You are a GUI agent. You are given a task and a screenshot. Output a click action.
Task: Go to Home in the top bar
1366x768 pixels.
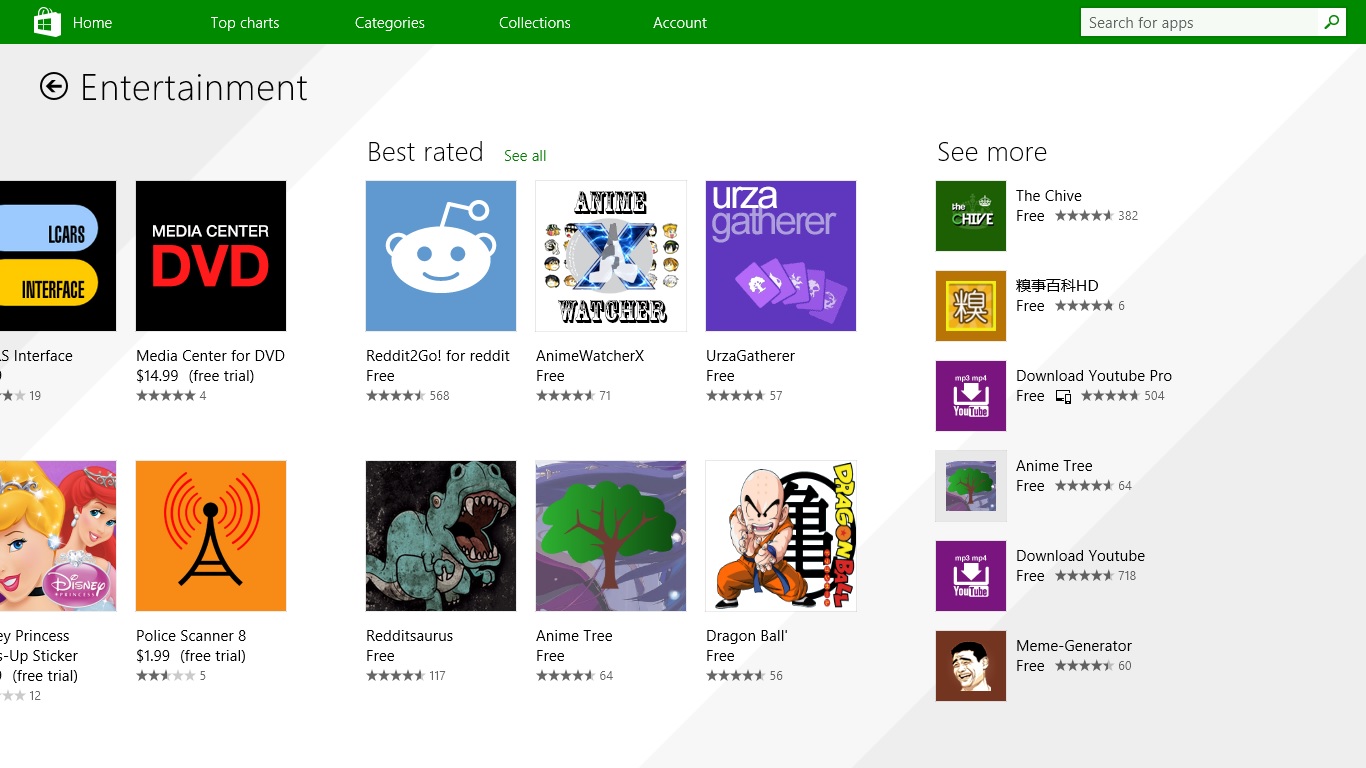(92, 22)
